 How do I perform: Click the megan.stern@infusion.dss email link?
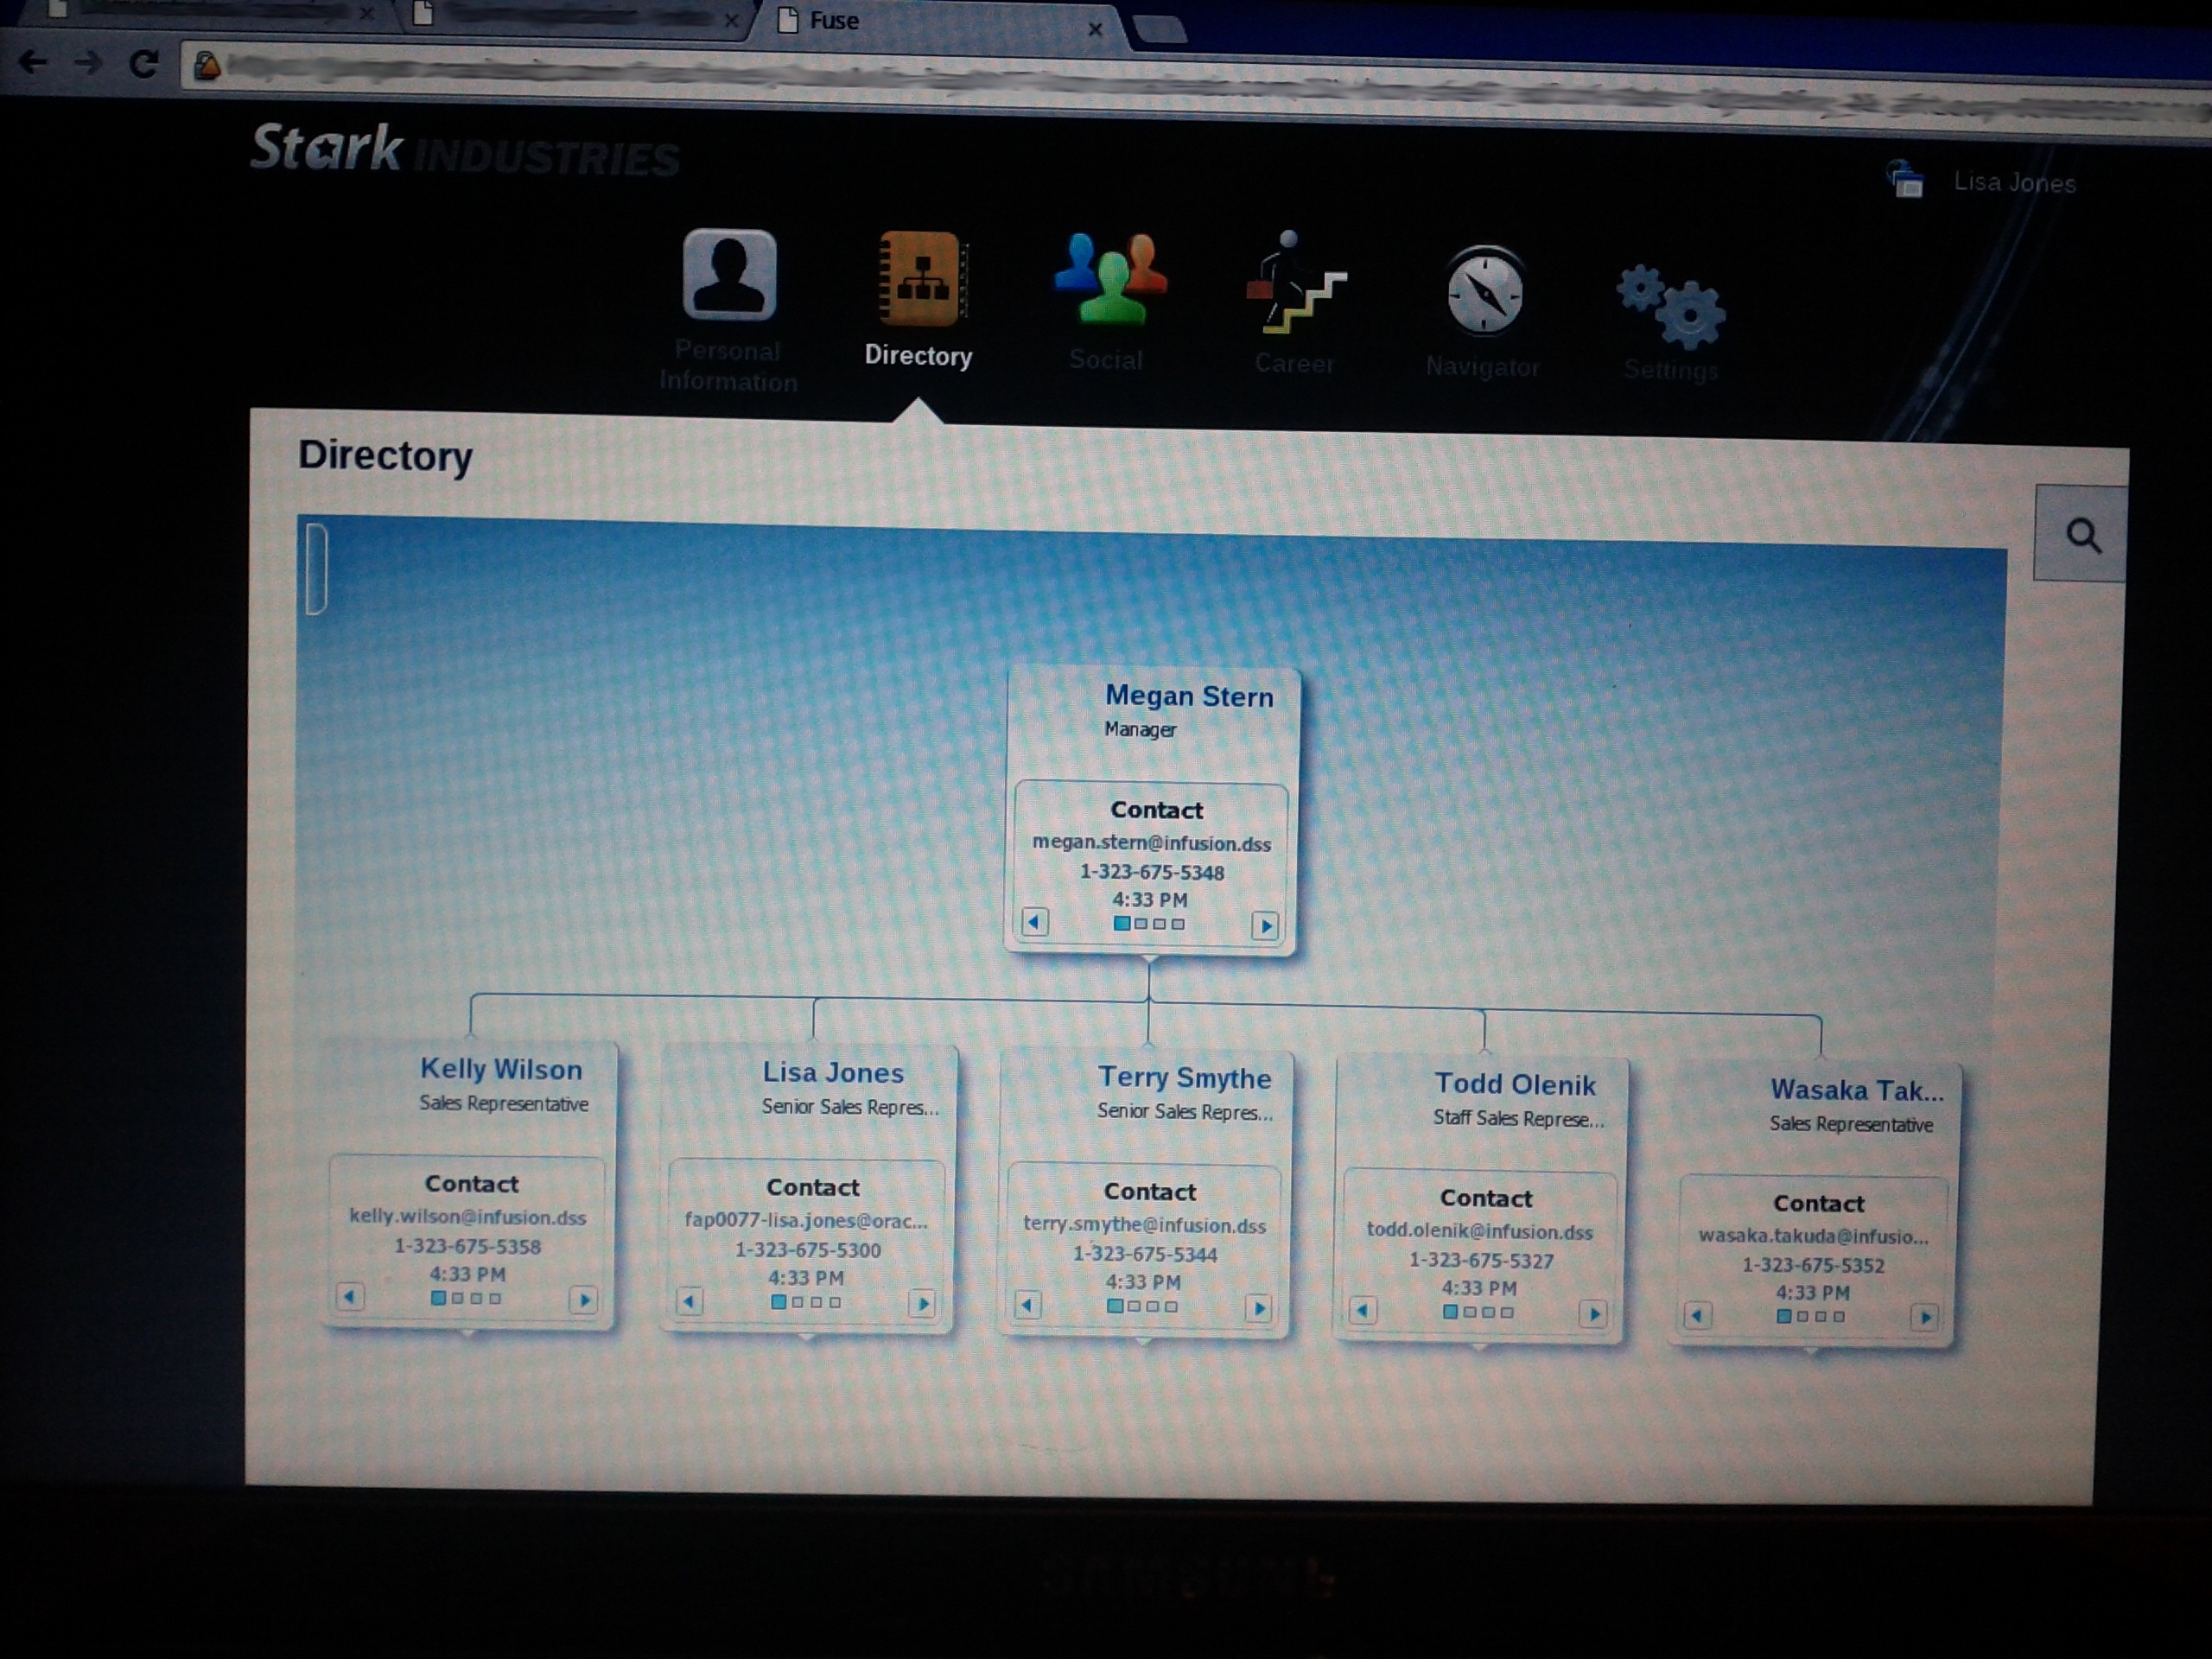click(1151, 843)
